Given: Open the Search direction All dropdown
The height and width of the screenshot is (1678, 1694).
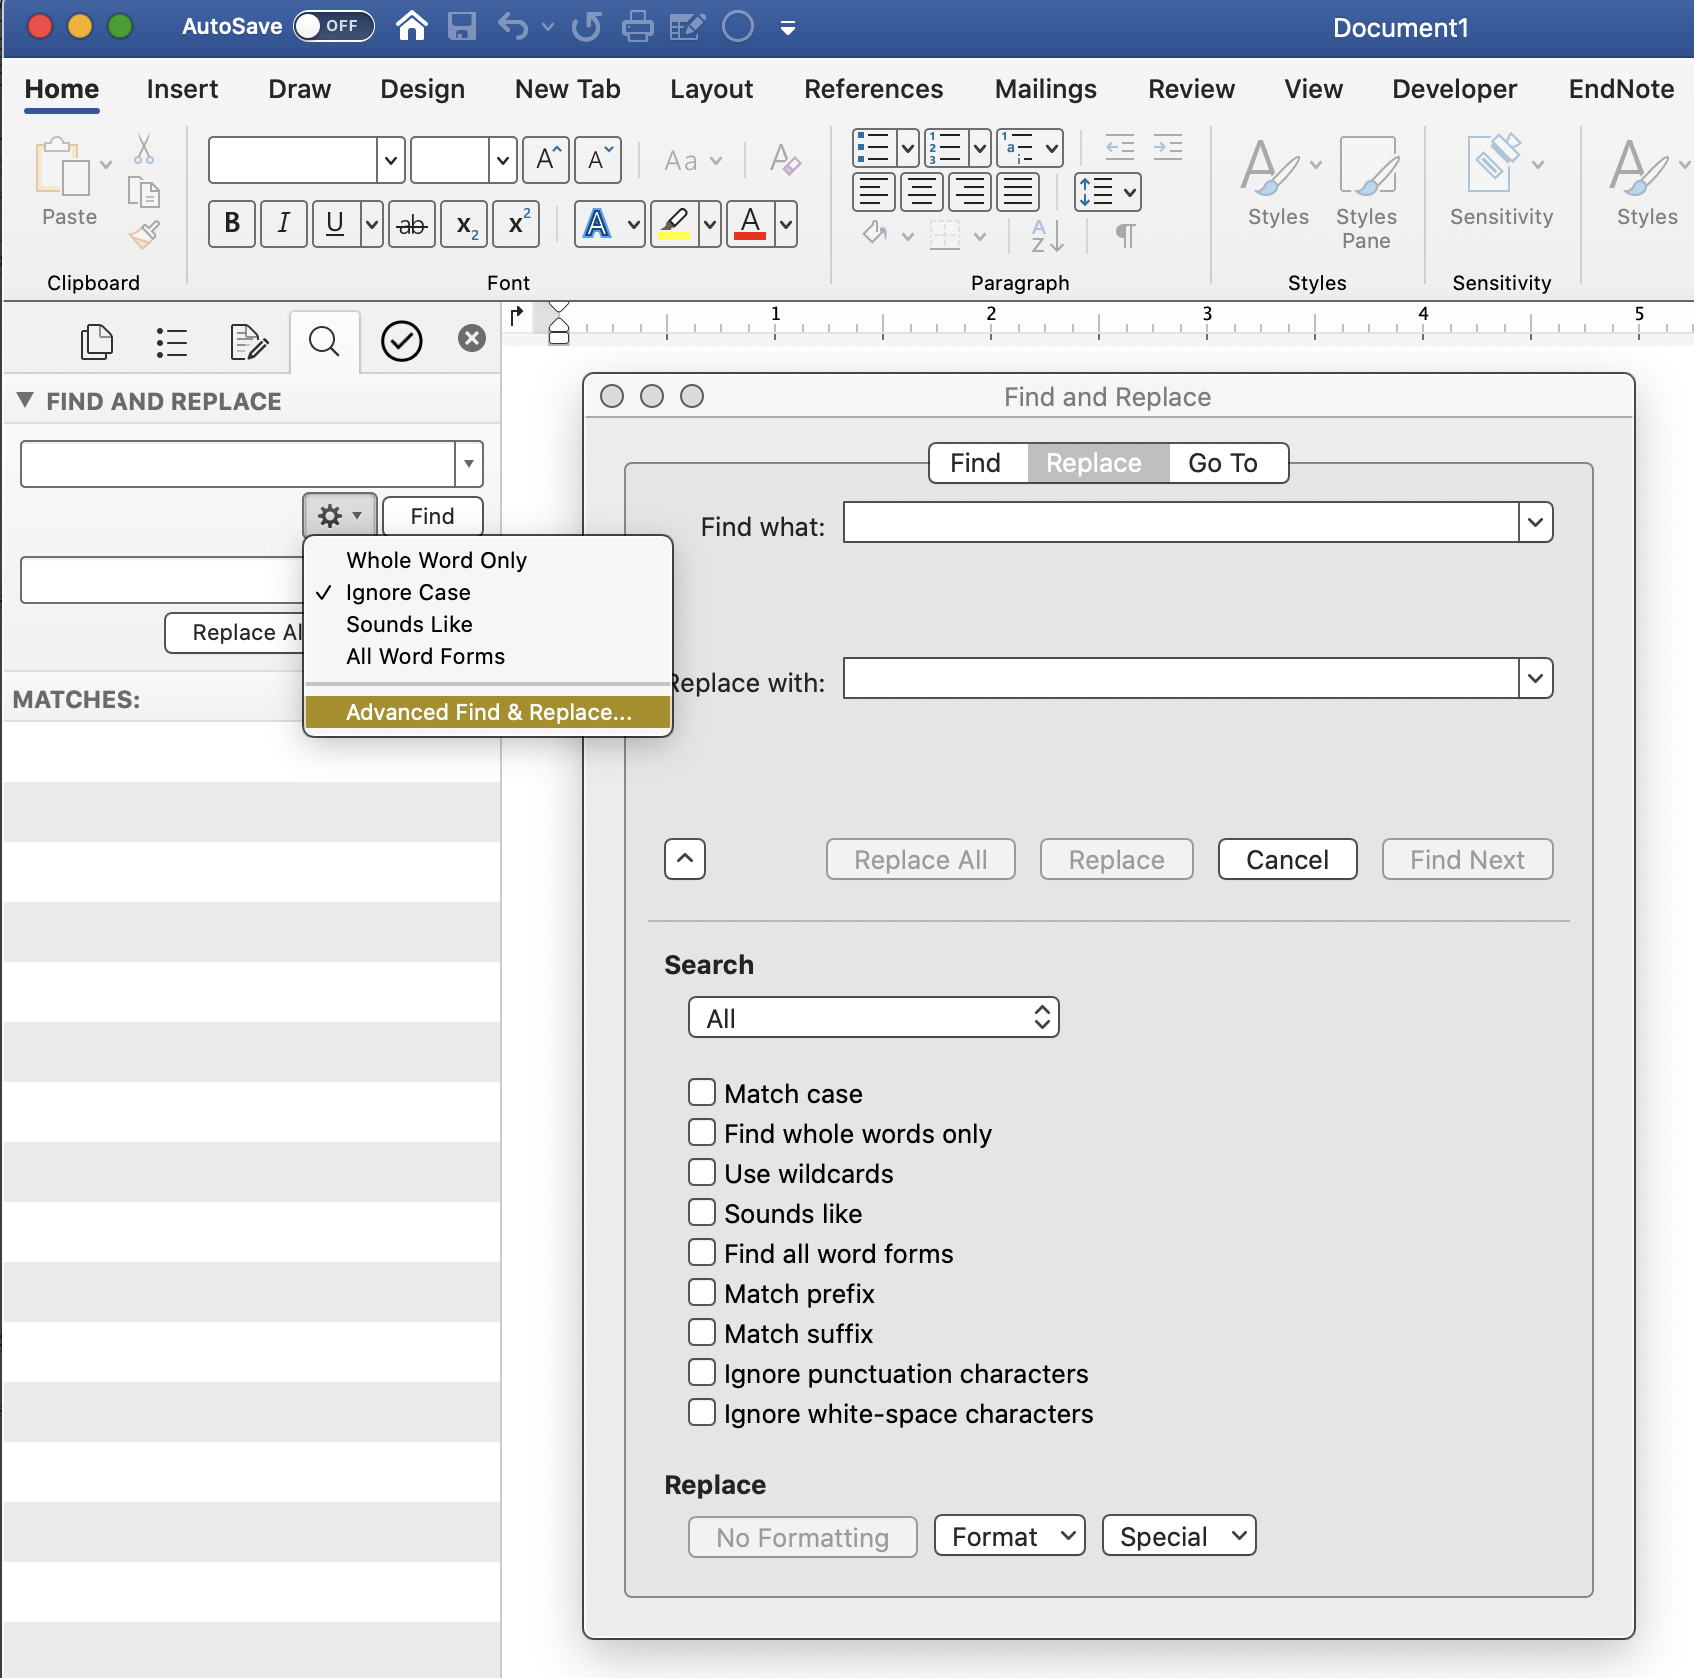Looking at the screenshot, I should pyautogui.click(x=873, y=1018).
